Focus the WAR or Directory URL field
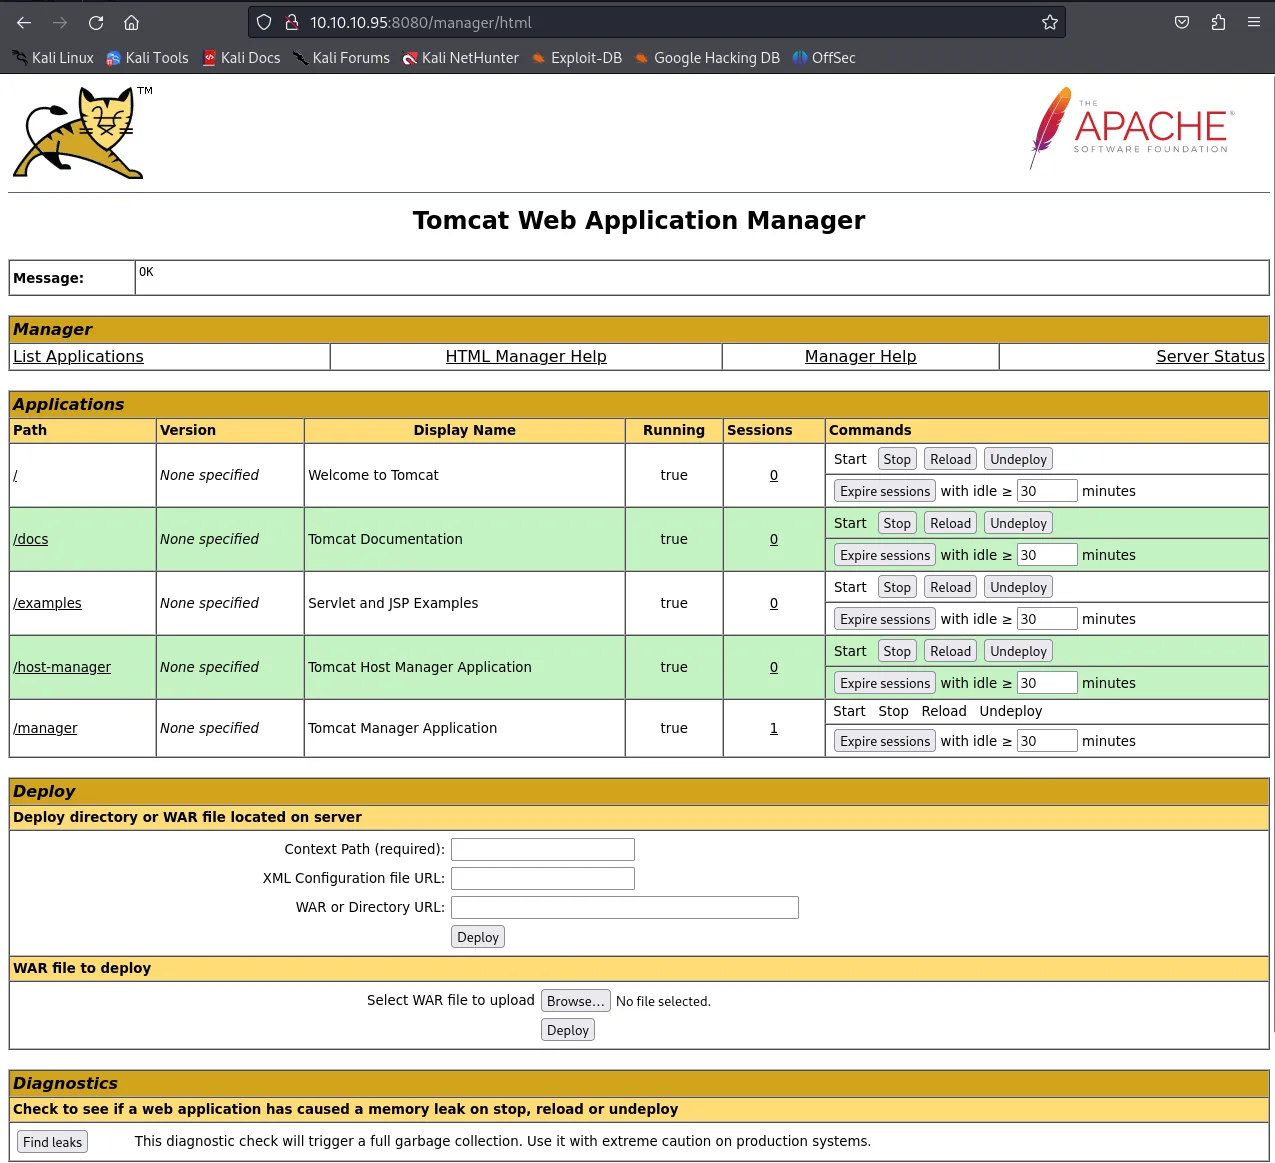 coord(625,907)
